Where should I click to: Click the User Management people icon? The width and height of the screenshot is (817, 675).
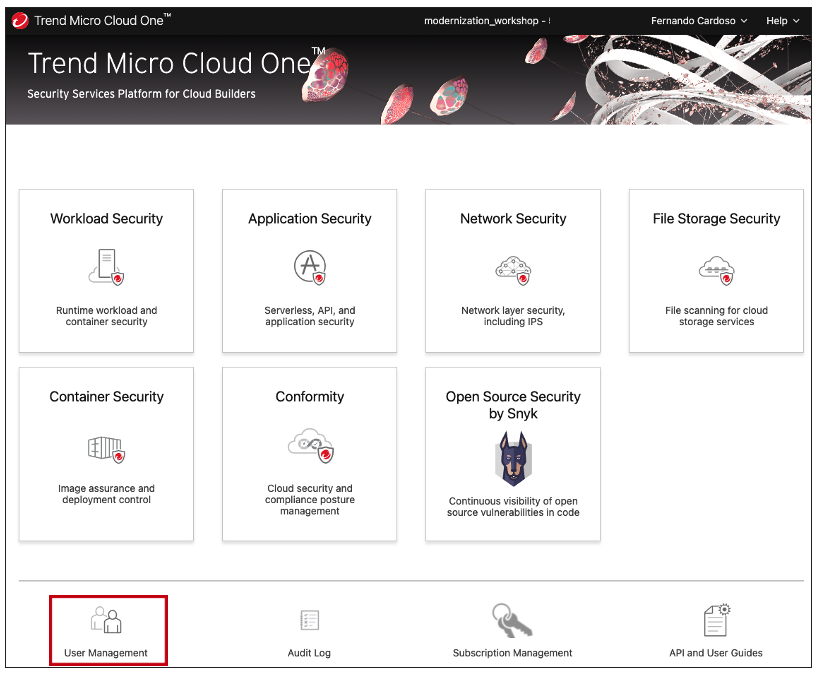tap(106, 620)
